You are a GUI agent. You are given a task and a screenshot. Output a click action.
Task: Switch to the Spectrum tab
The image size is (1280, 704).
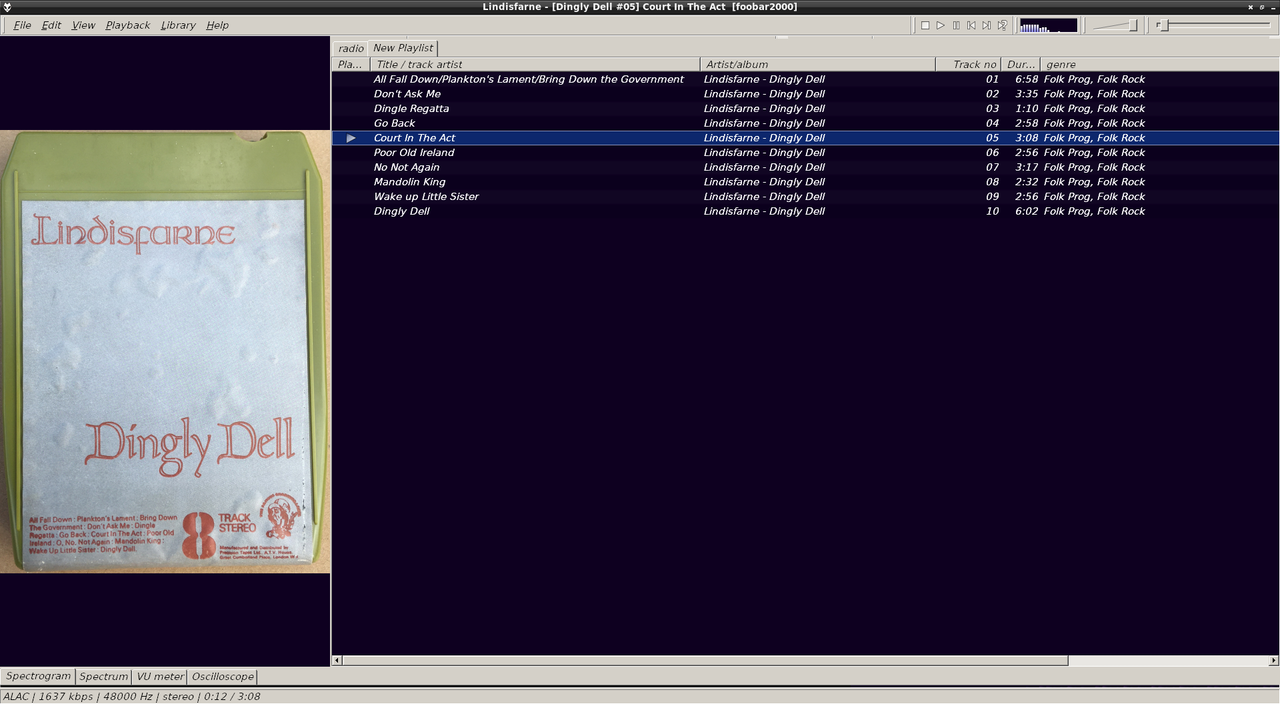(104, 677)
